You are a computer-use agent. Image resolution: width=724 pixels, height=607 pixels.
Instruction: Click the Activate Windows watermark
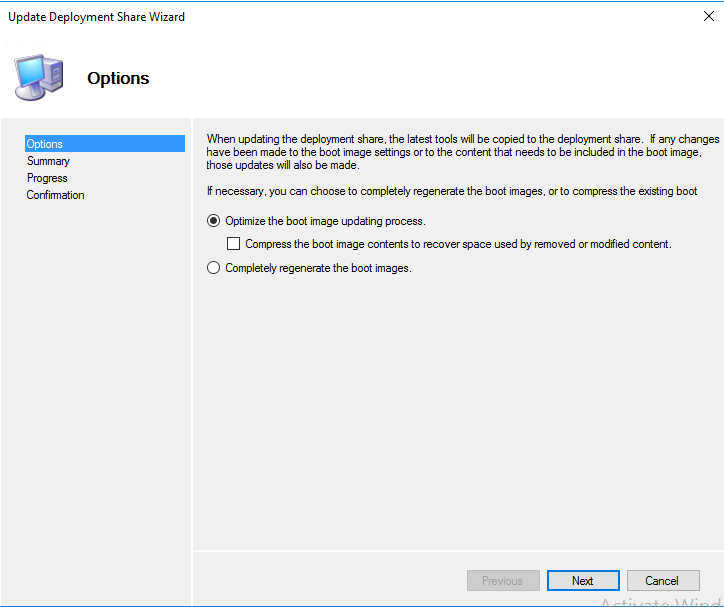click(662, 601)
